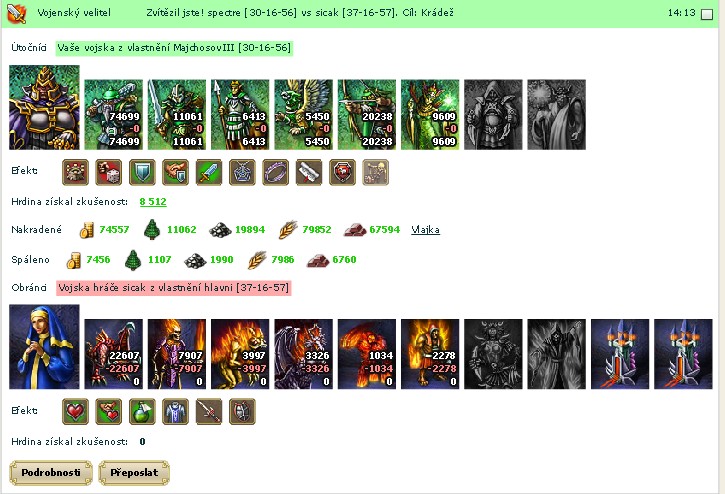Viewport: 725px width, 494px height.
Task: Select the blue shield effect icon
Action: click(x=142, y=172)
